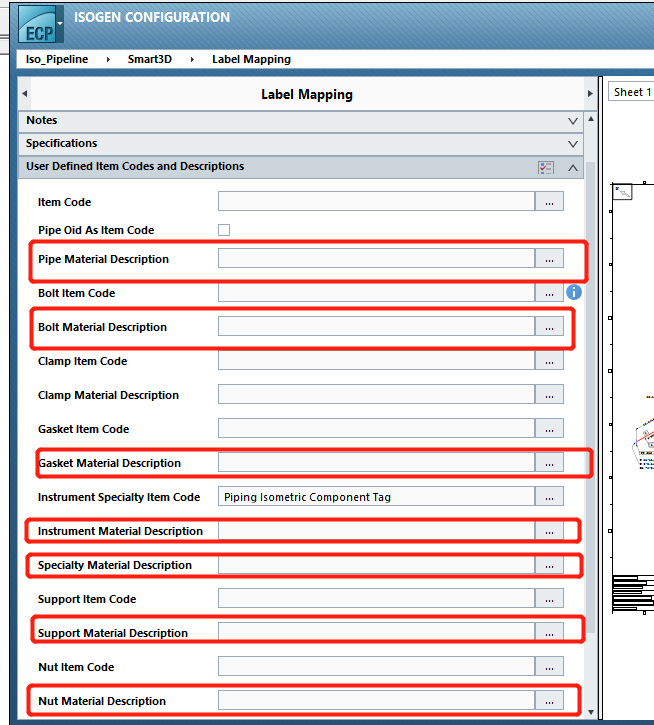654x725 pixels.
Task: Click the Support Item Code field
Action: [x=376, y=598]
